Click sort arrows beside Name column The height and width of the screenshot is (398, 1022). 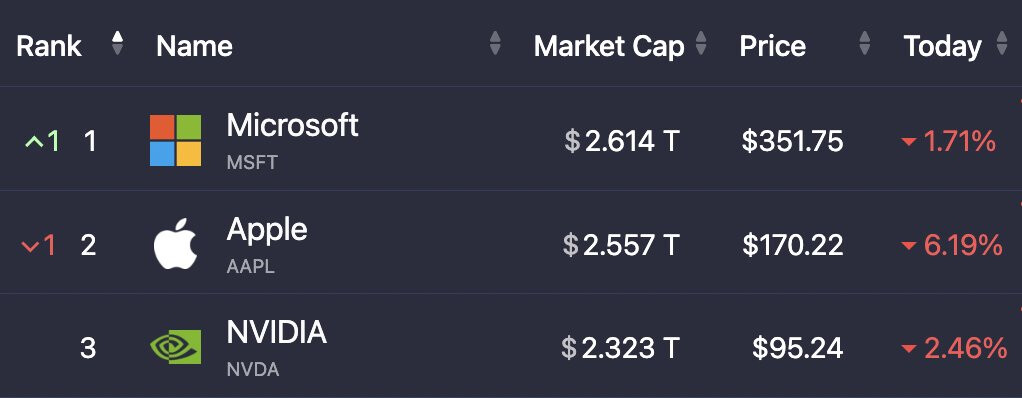pyautogui.click(x=495, y=43)
